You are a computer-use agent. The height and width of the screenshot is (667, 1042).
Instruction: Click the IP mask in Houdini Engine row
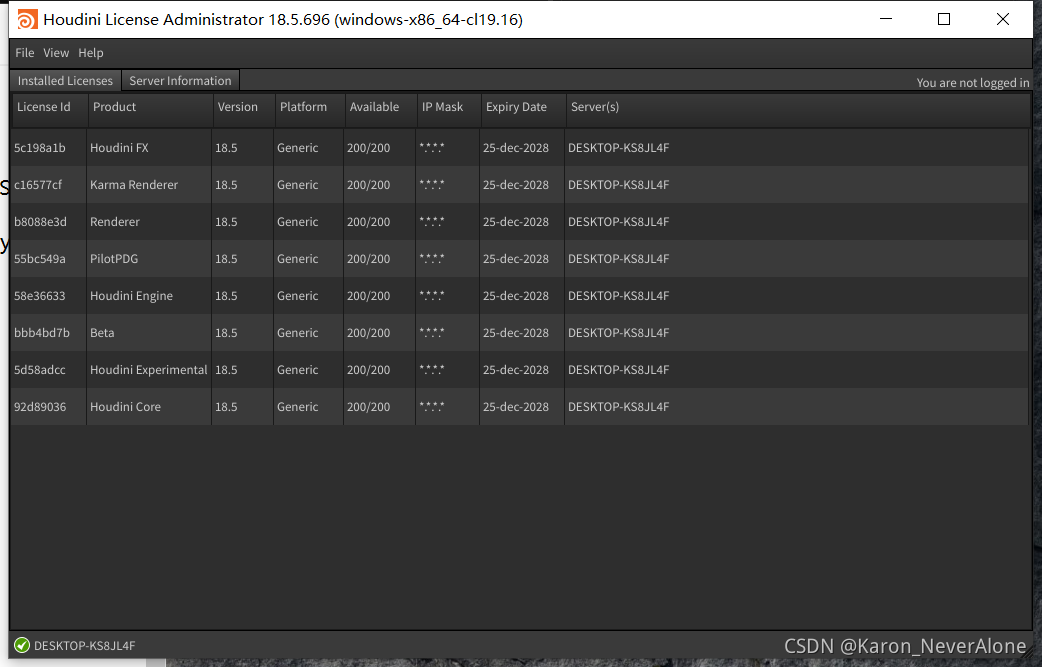click(432, 296)
